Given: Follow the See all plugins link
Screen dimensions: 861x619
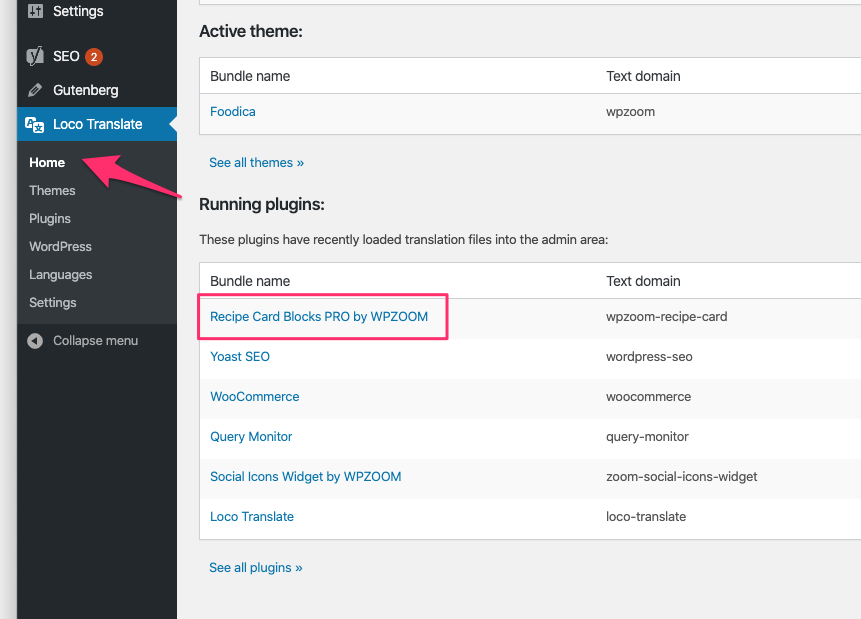Looking at the screenshot, I should 256,567.
